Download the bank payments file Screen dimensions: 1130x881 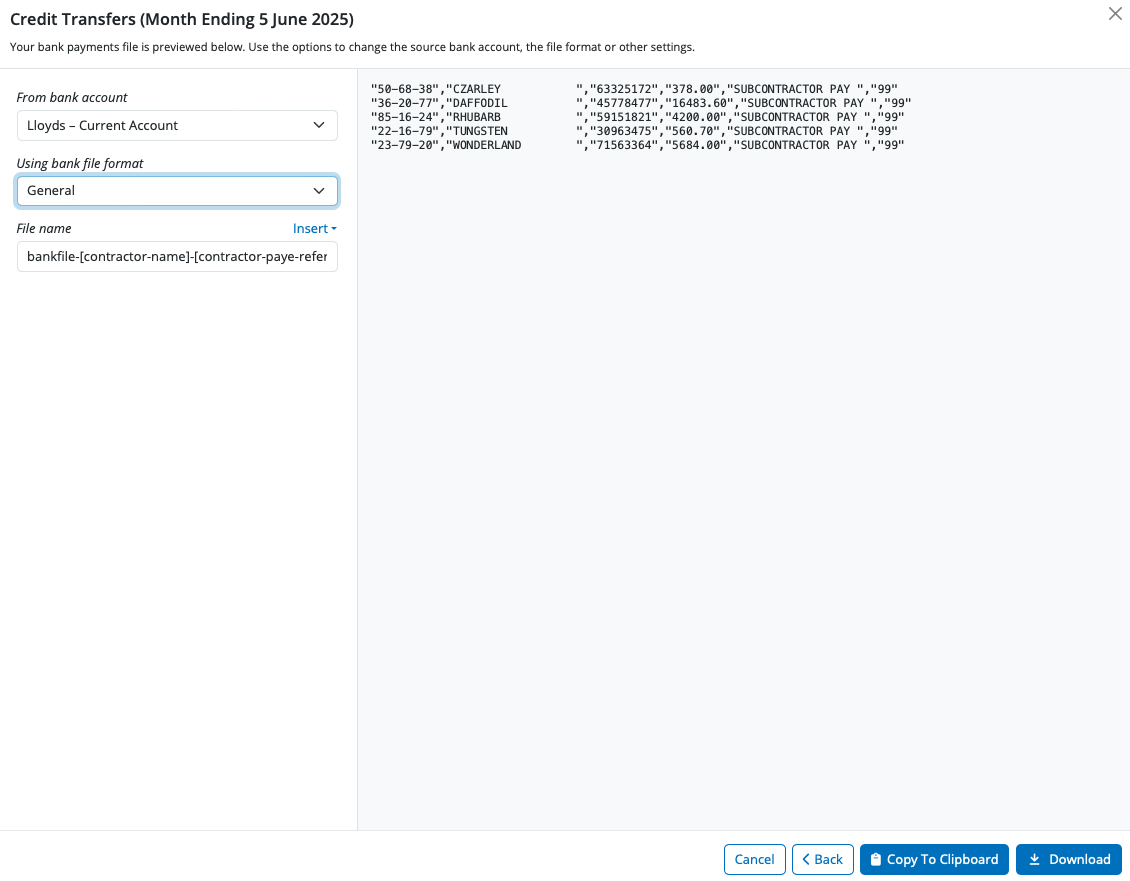(x=1068, y=859)
